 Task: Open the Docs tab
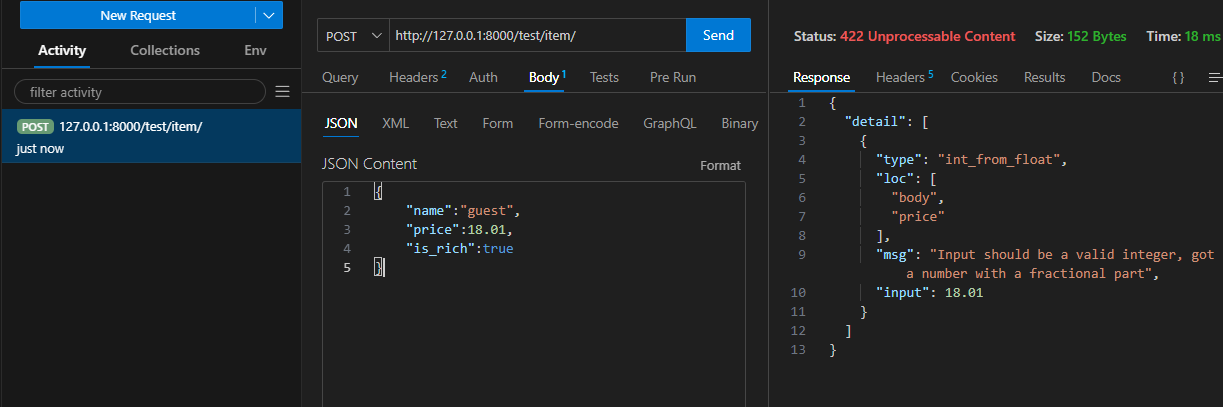coord(1106,77)
